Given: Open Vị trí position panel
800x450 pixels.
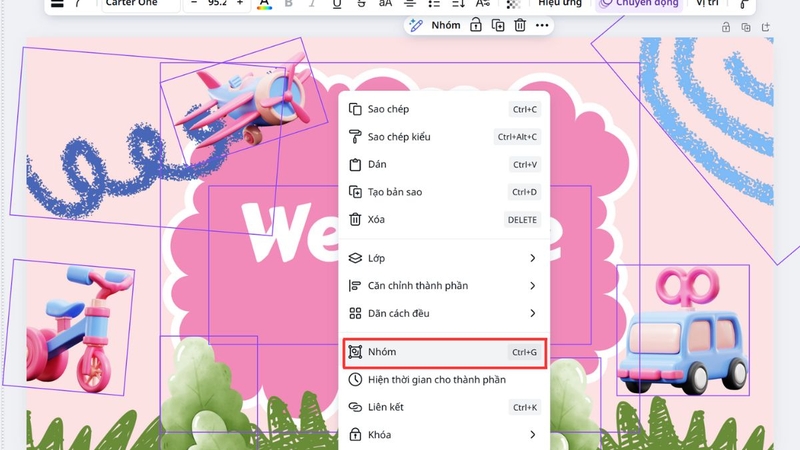Looking at the screenshot, I should point(707,4).
